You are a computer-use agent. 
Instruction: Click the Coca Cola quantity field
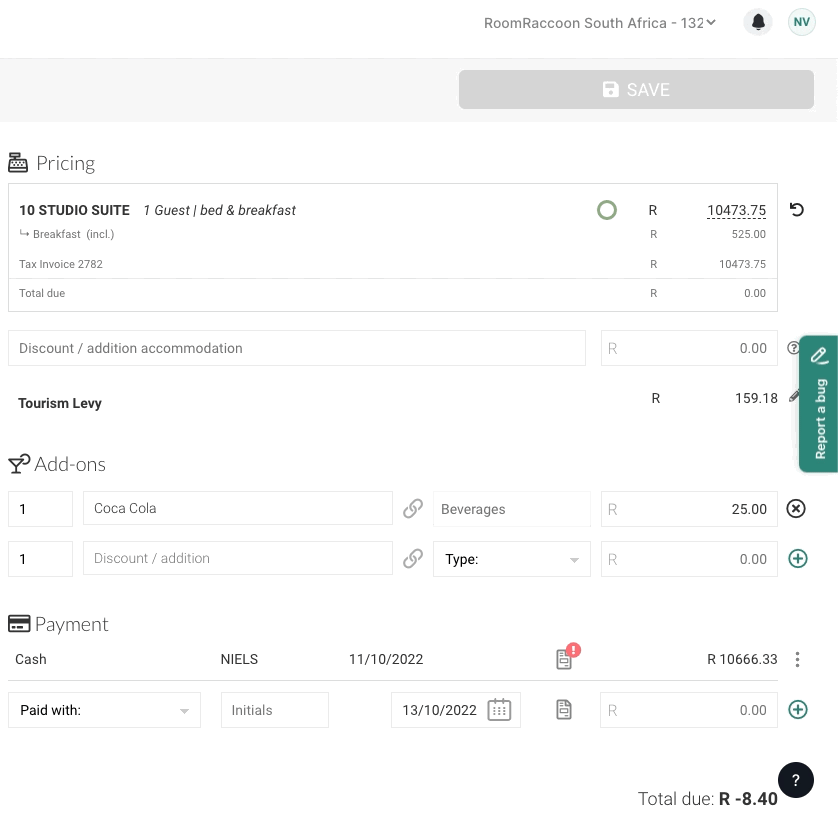click(x=41, y=509)
